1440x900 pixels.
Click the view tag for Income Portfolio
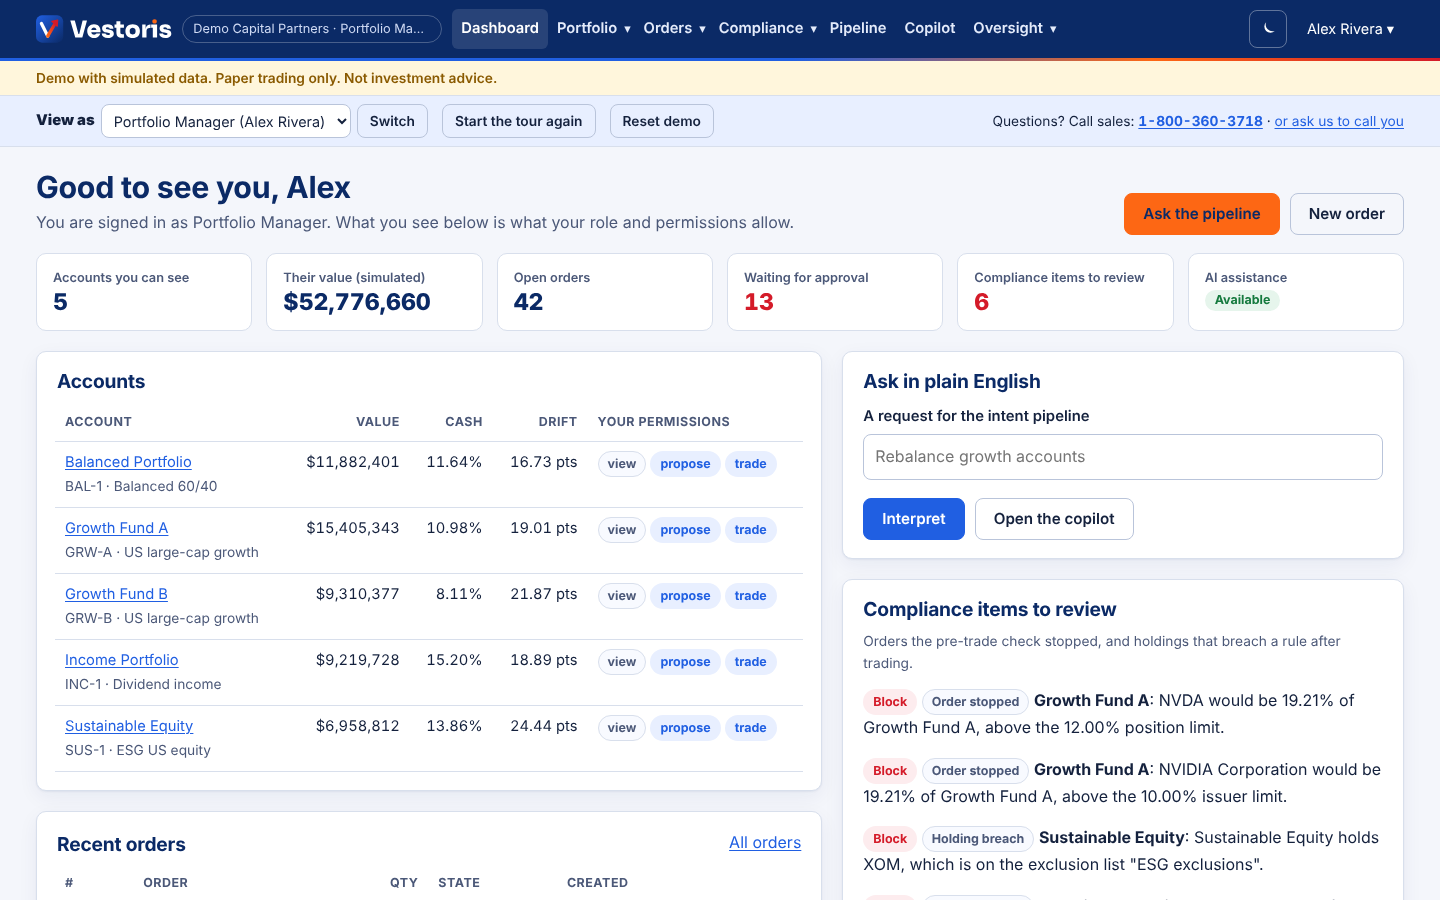tap(622, 662)
